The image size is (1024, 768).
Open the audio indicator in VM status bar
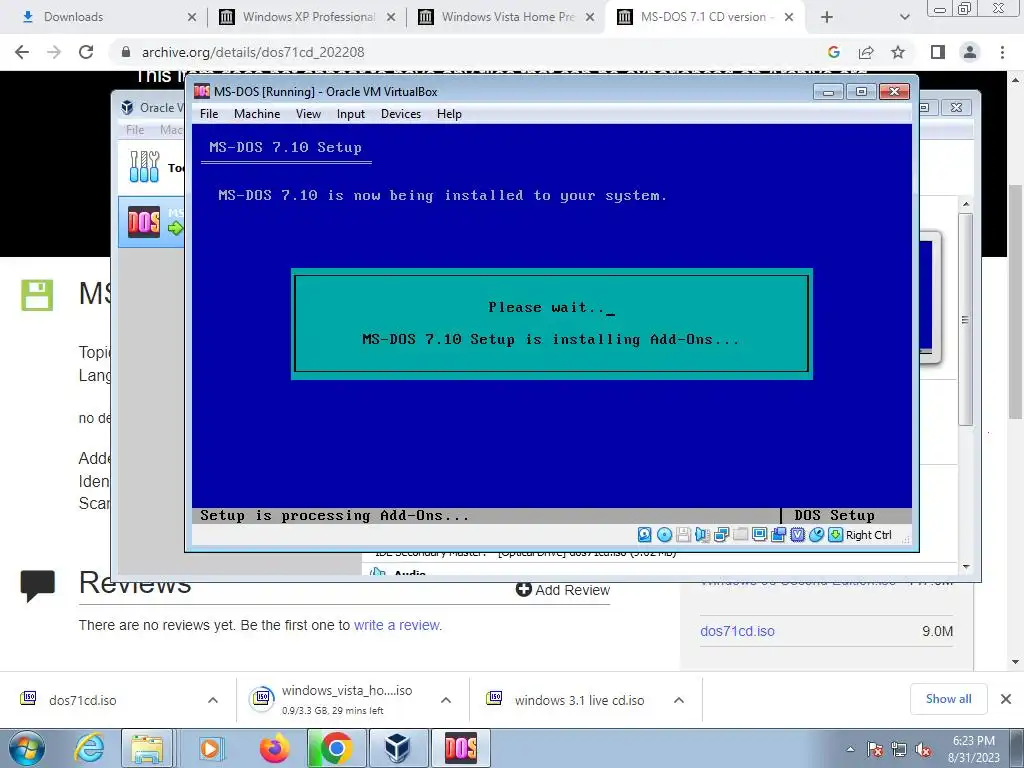(702, 535)
